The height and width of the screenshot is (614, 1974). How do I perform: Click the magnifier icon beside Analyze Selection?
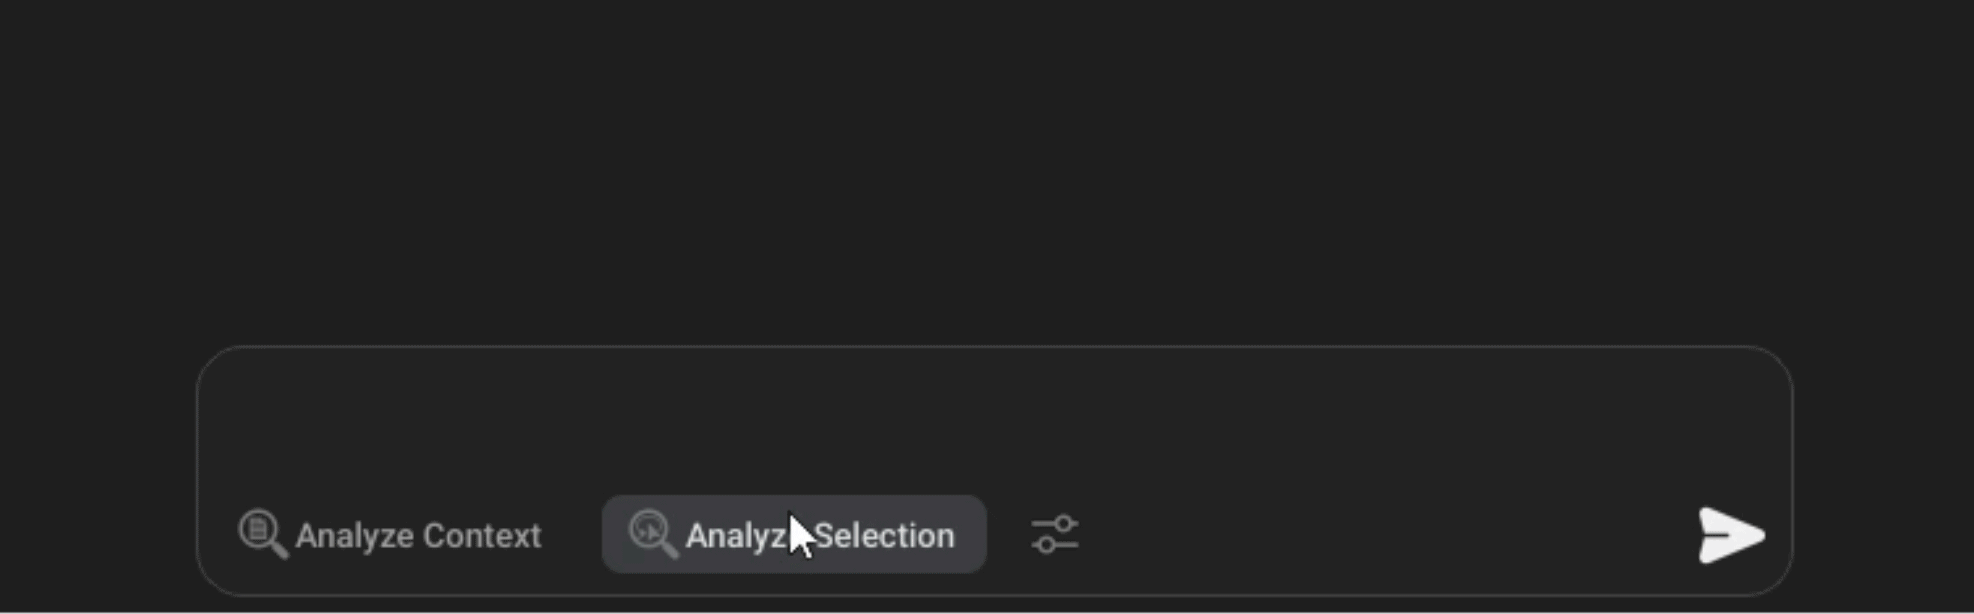[652, 533]
